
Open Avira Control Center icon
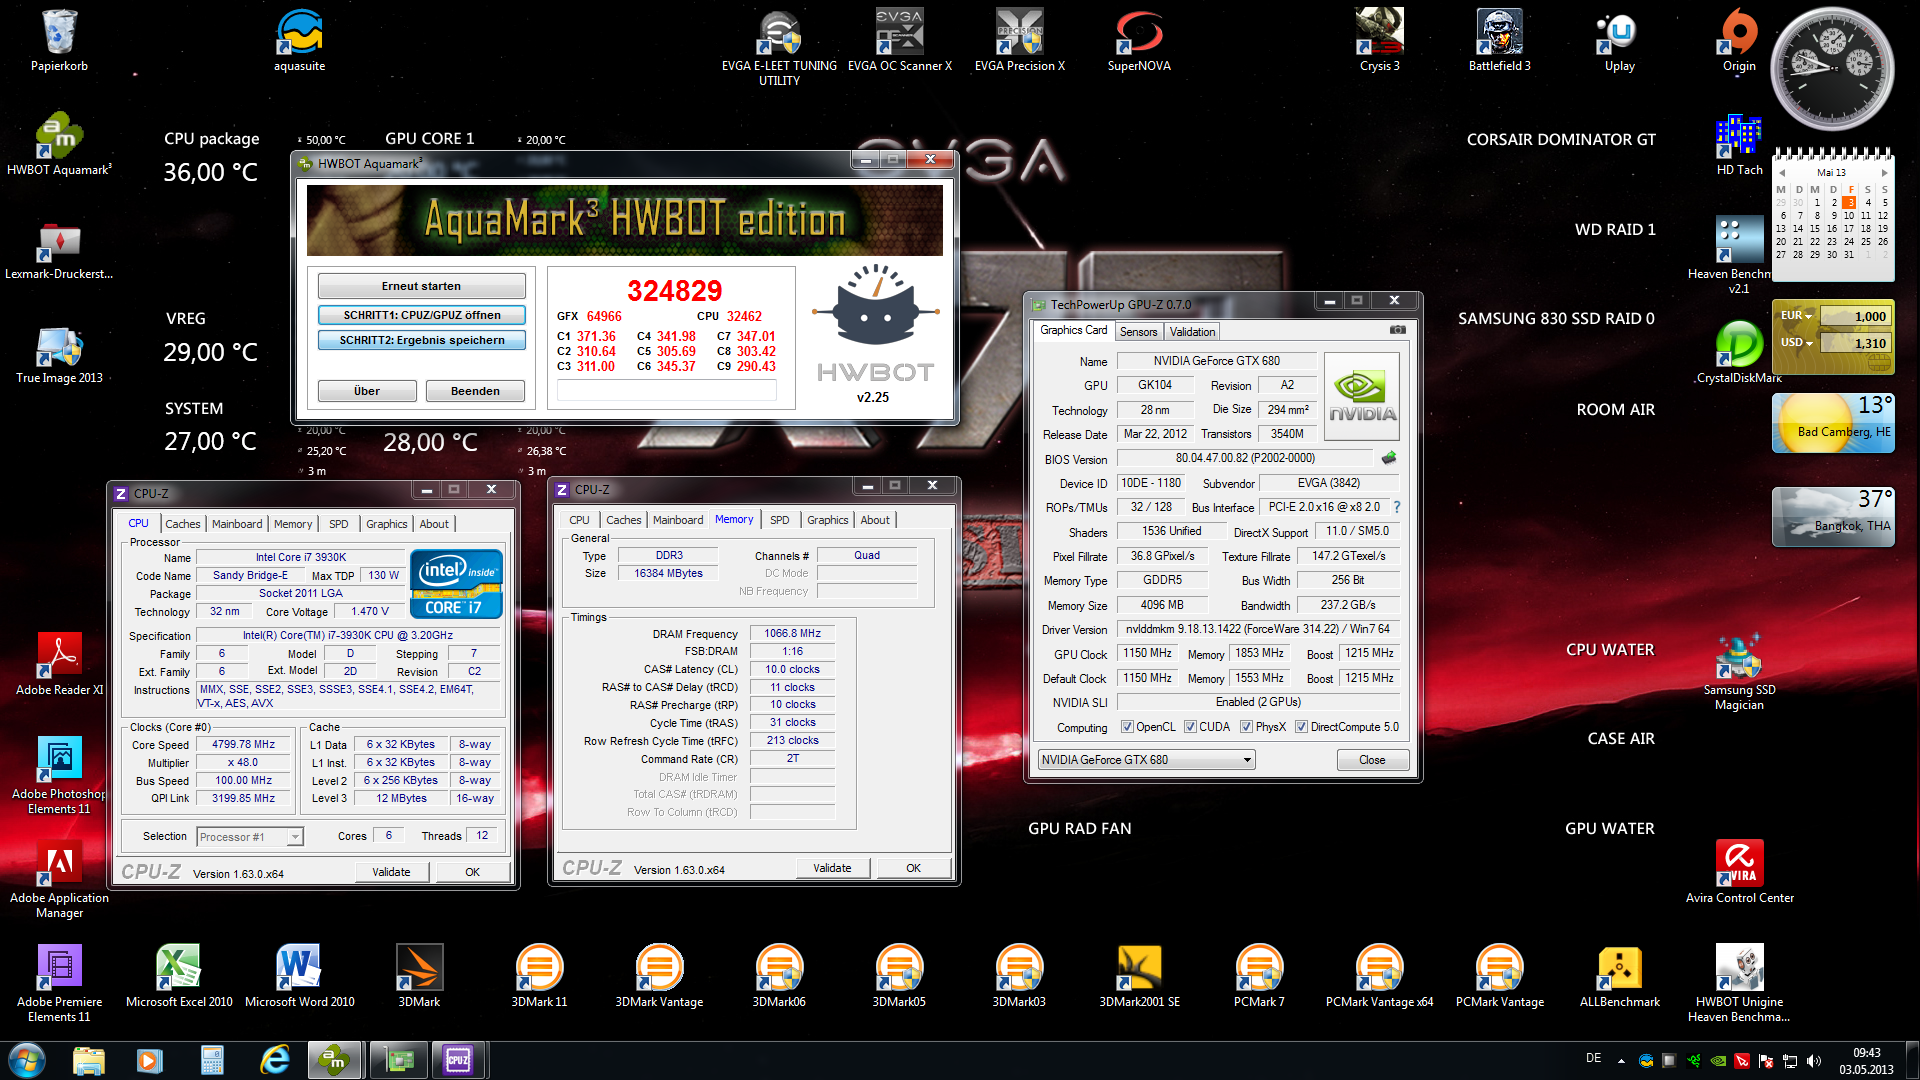1739,872
